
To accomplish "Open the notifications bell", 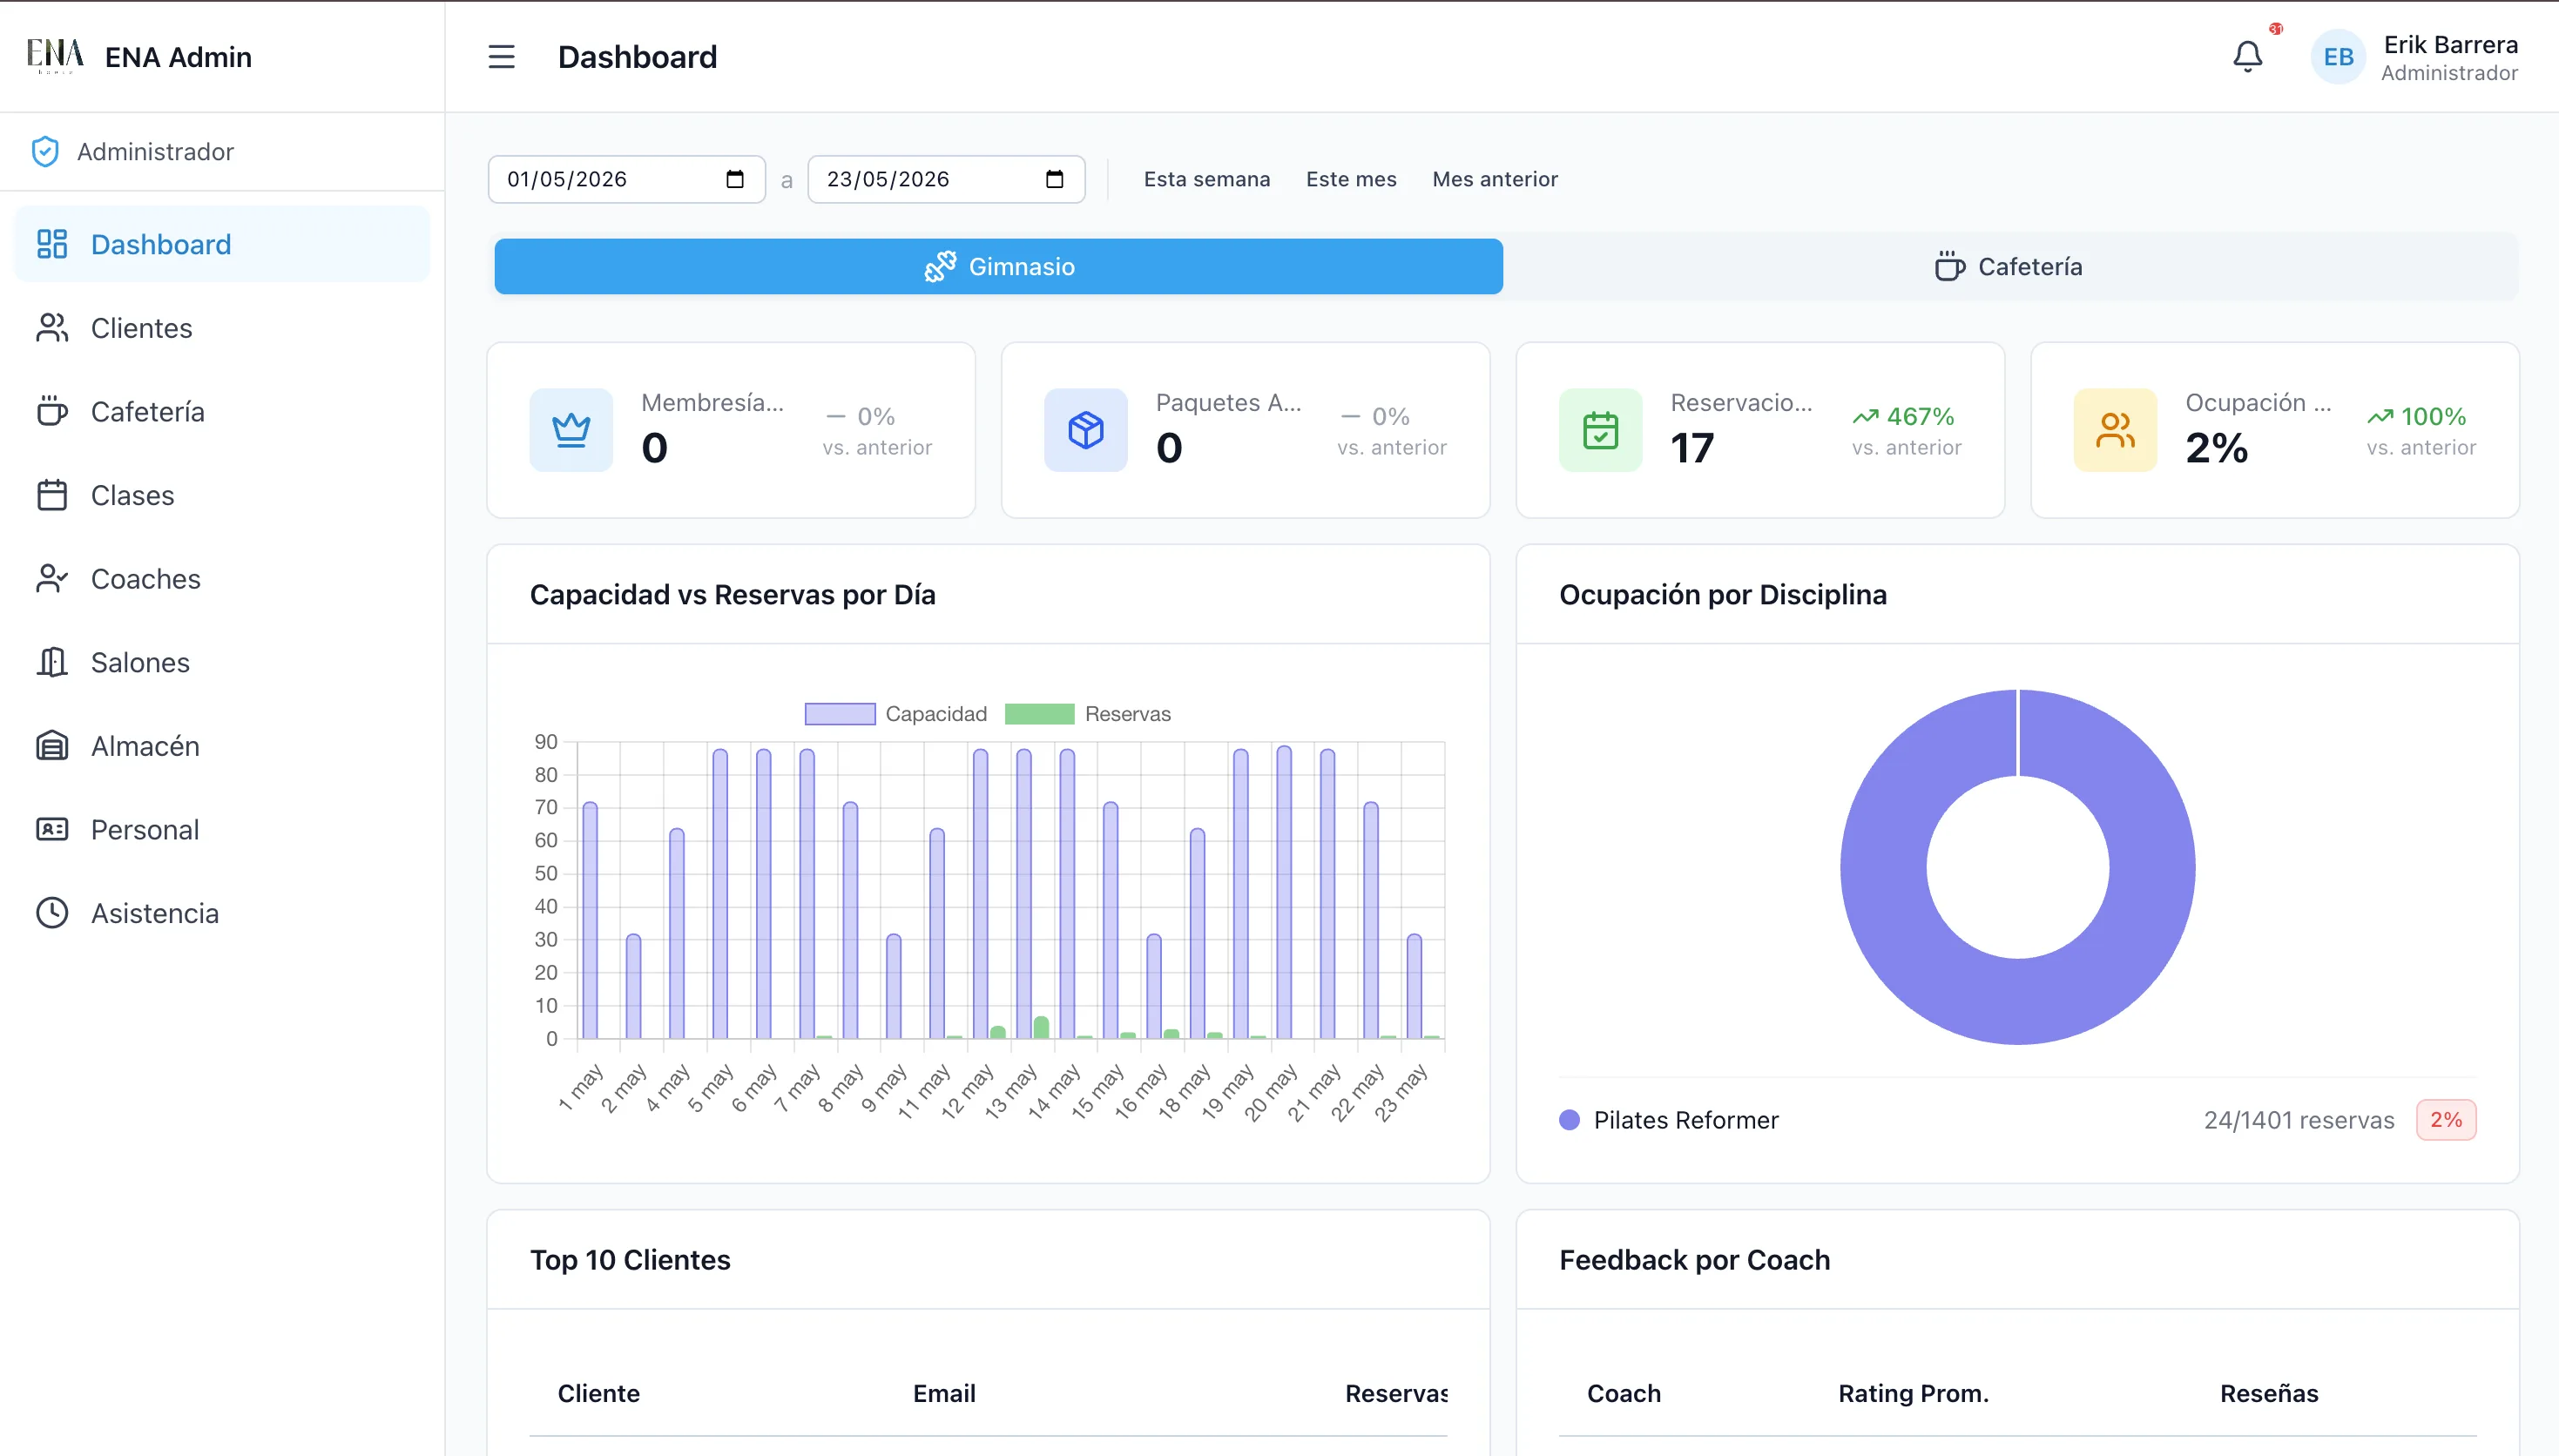I will pos(2247,56).
